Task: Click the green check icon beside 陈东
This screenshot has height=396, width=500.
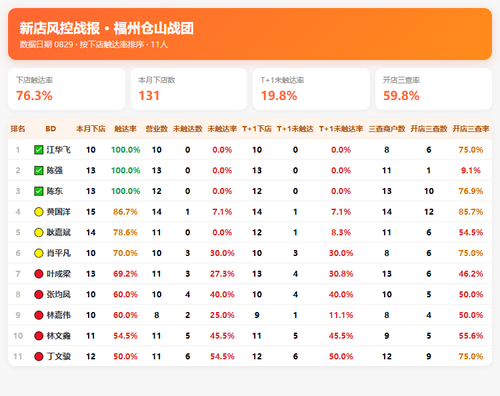Action: (39, 191)
